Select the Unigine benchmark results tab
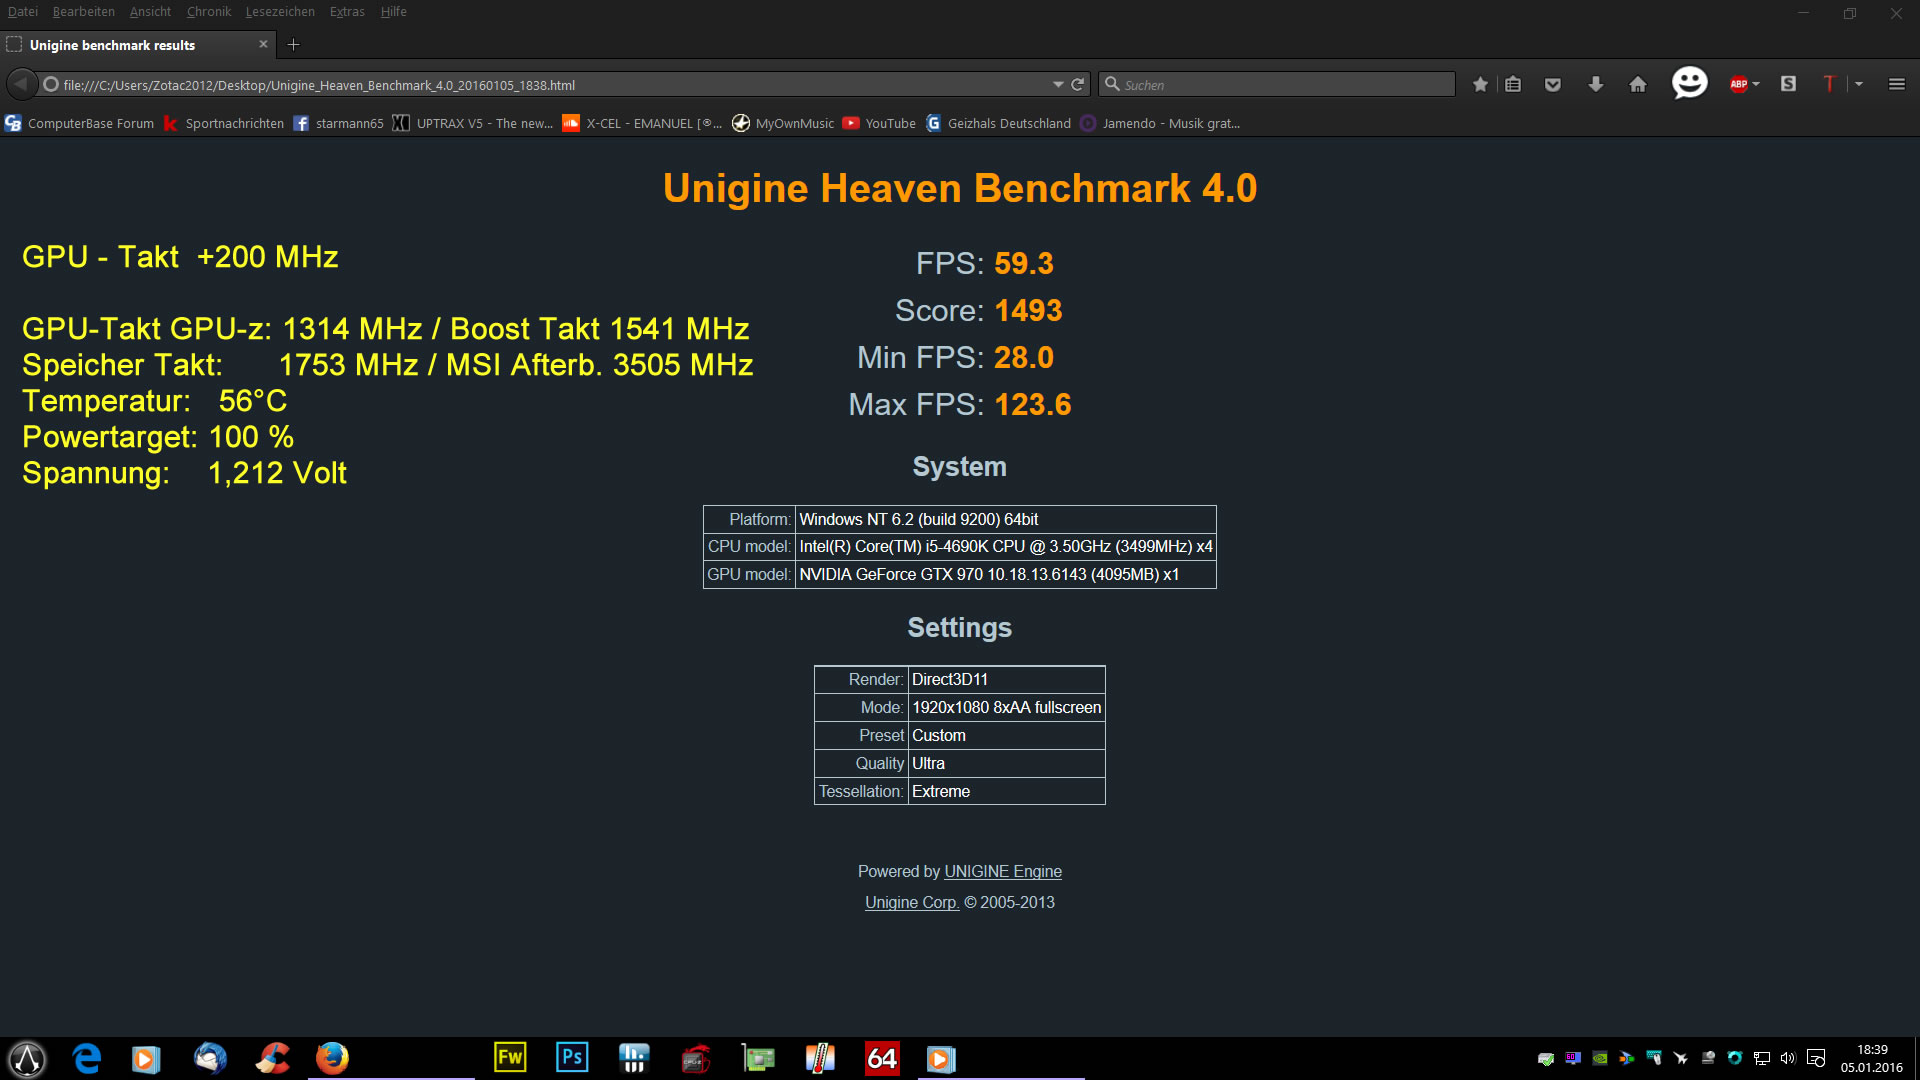Viewport: 1920px width, 1080px height. point(138,45)
